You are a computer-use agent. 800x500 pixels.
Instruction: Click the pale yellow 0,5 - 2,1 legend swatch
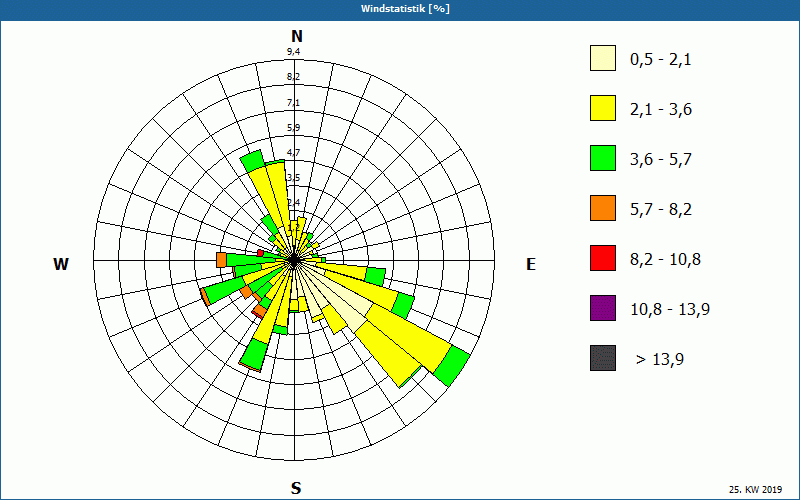click(x=603, y=58)
